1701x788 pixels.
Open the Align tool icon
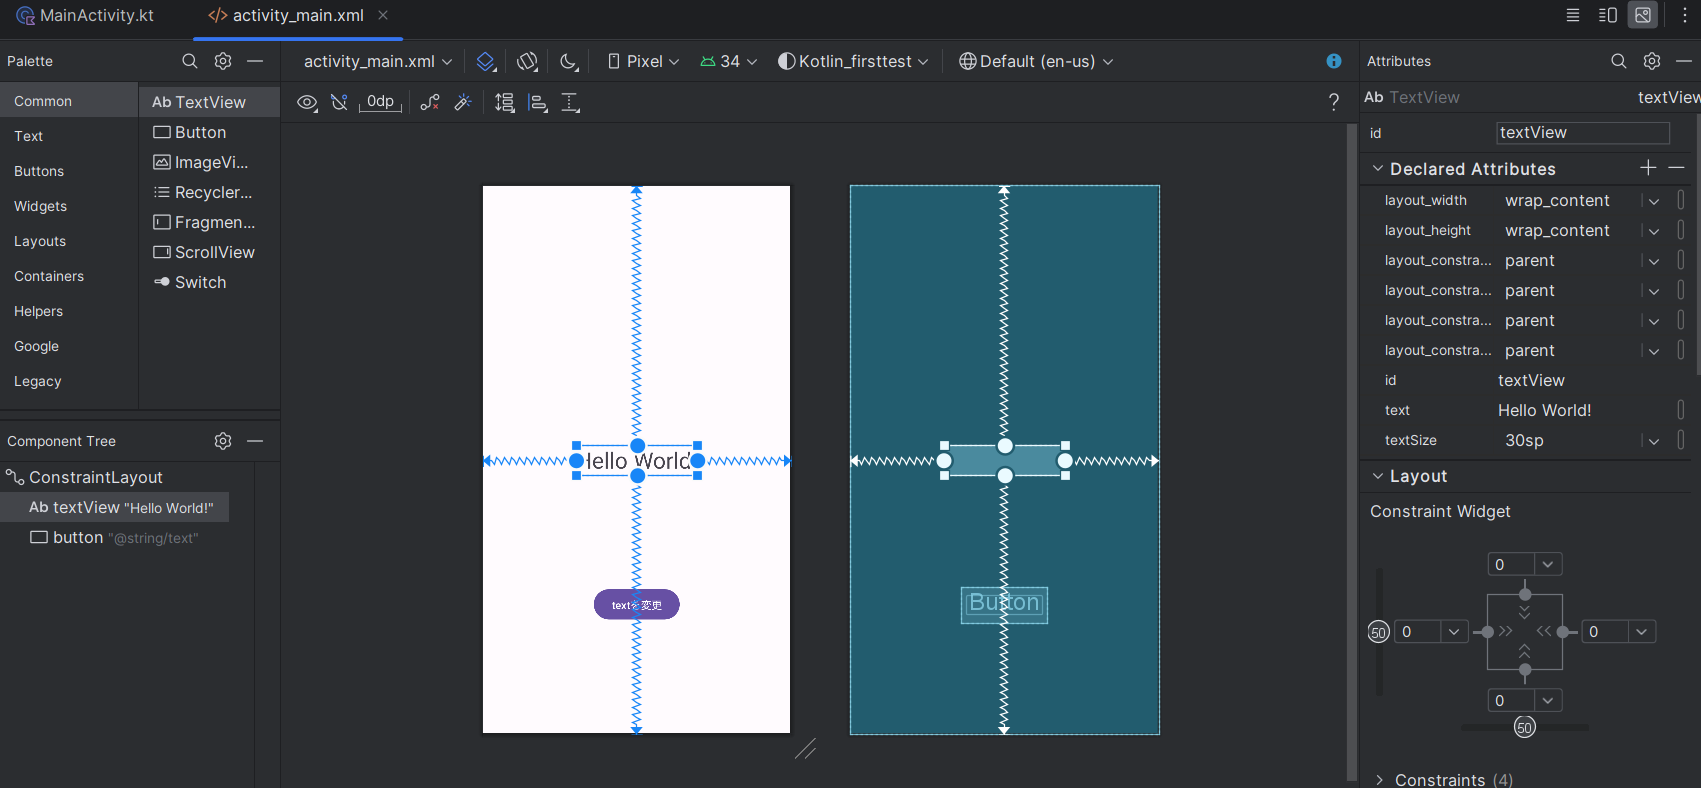coord(538,102)
